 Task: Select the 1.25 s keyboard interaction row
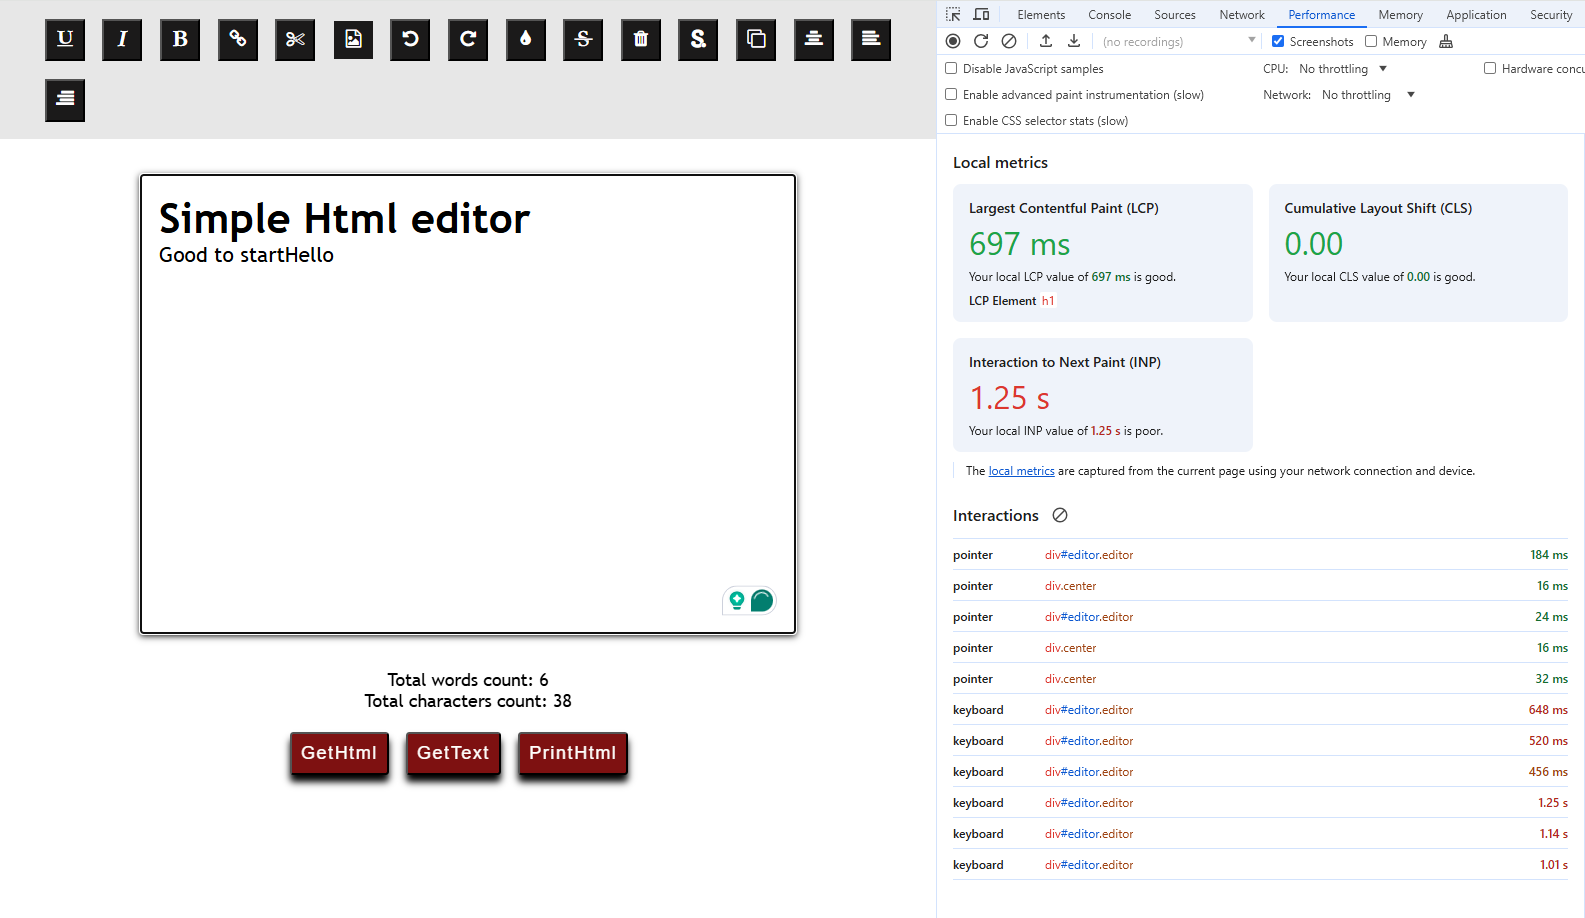(1260, 803)
